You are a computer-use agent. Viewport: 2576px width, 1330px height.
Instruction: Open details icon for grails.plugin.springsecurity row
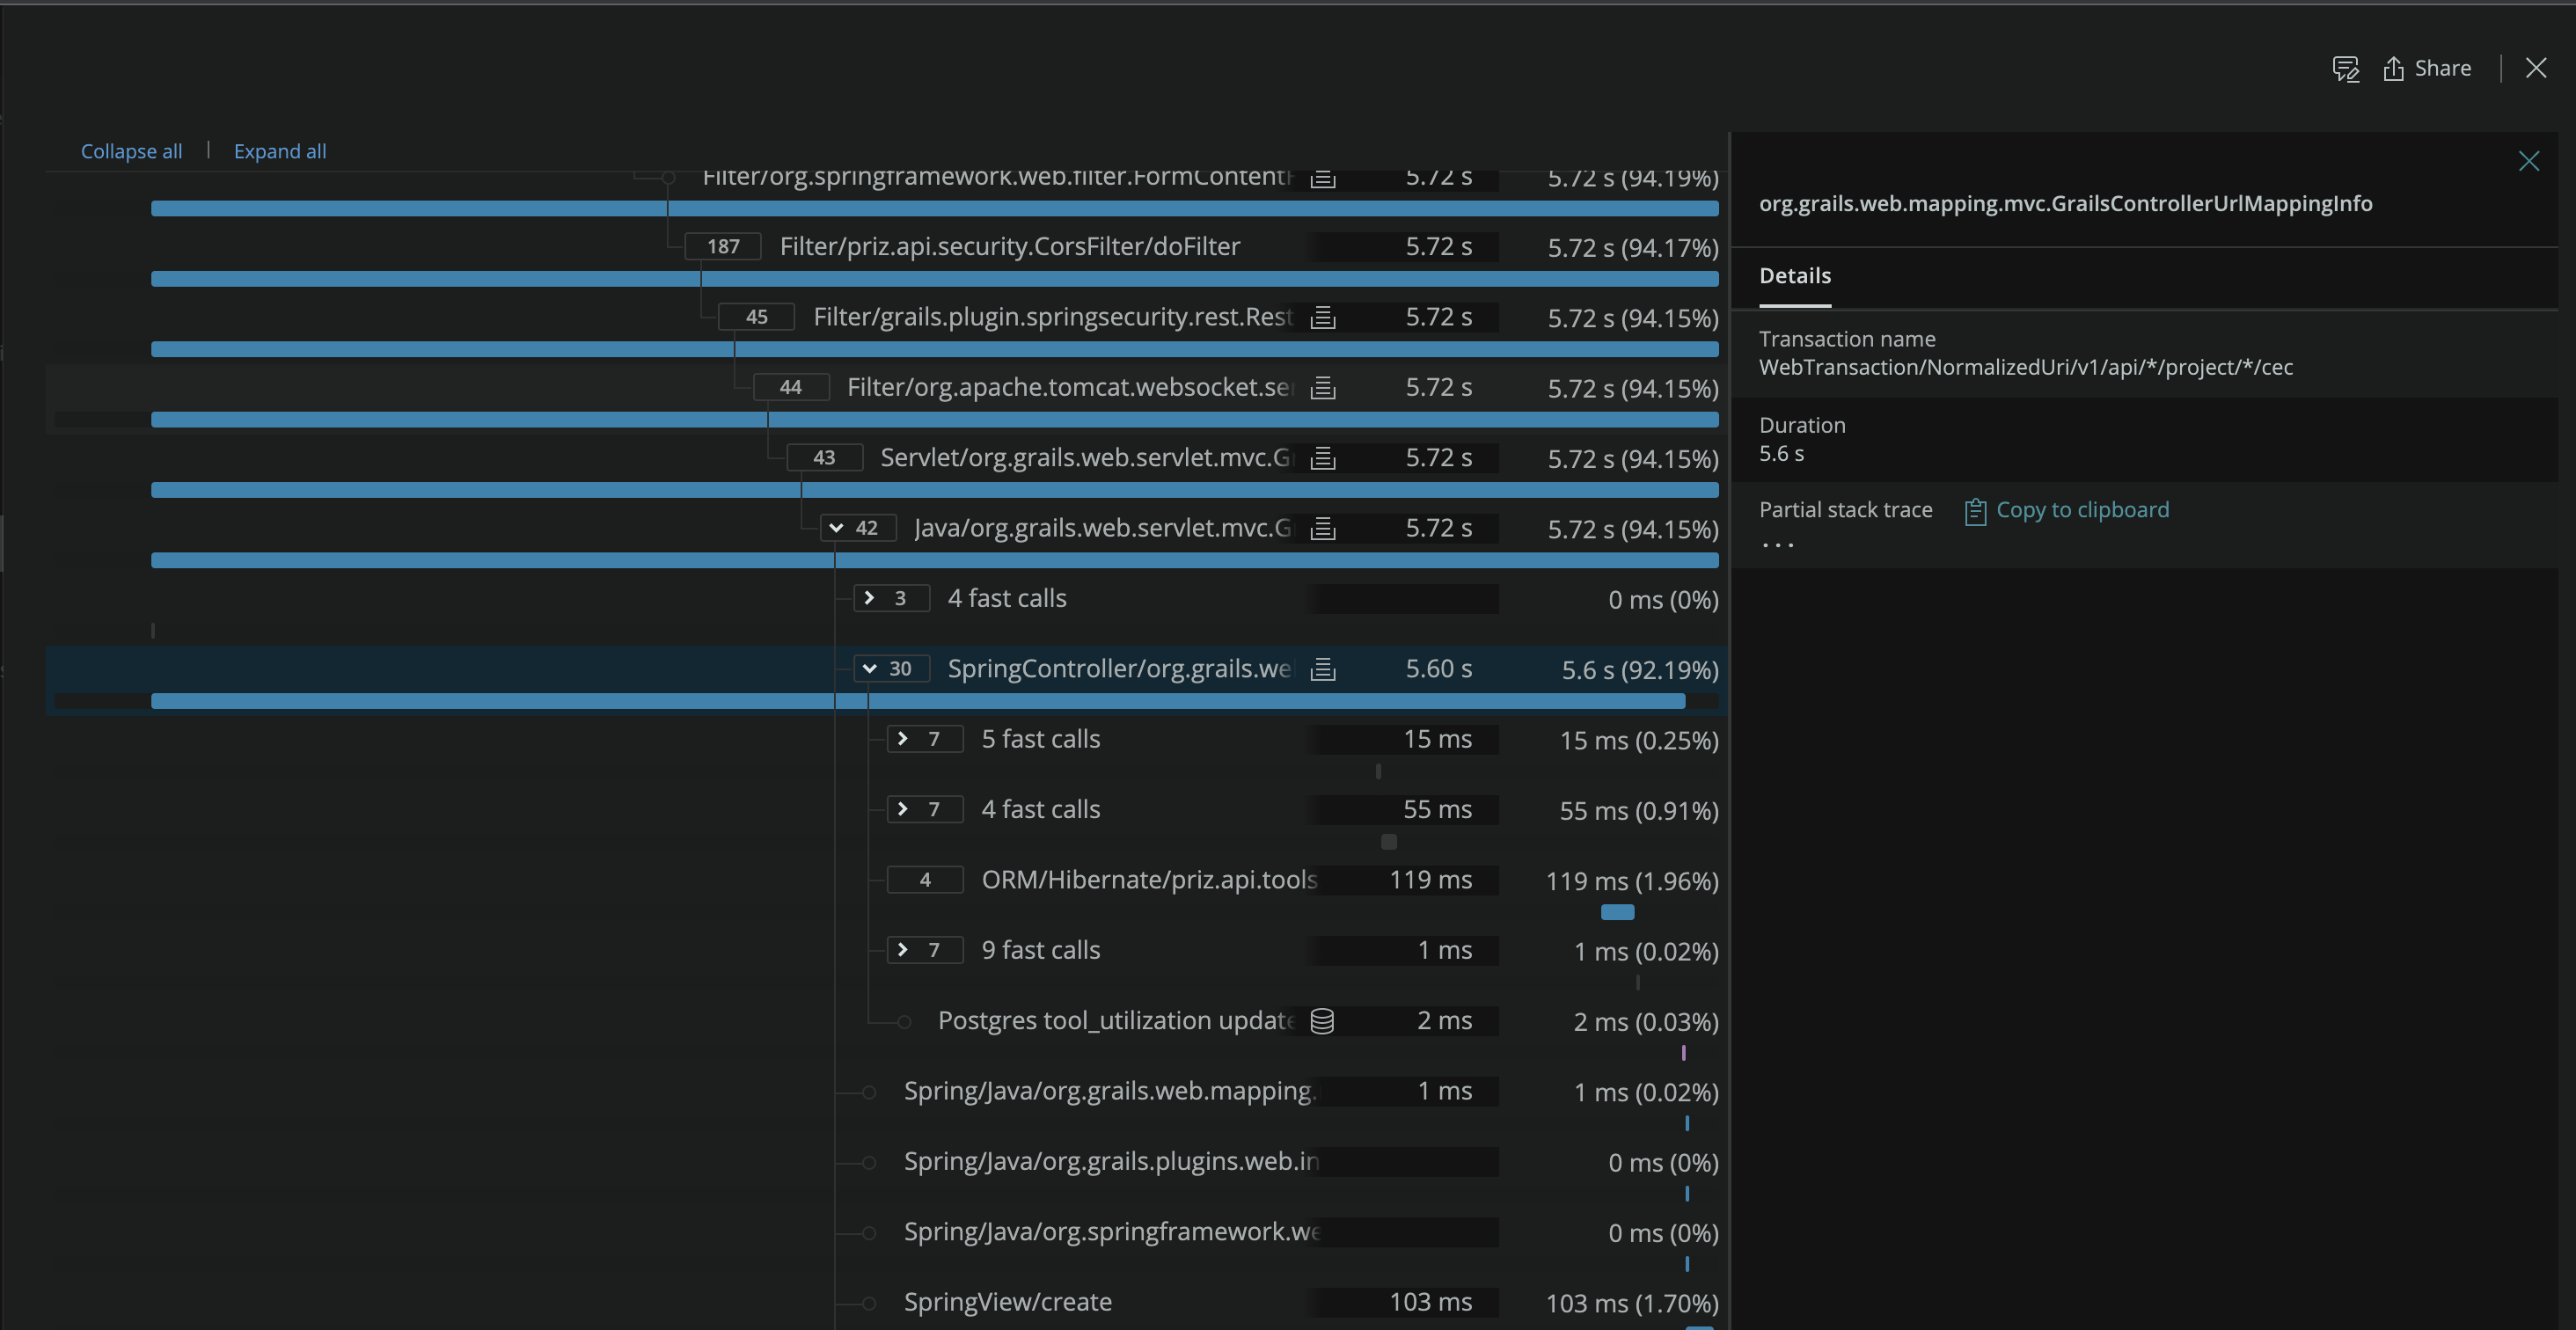[1323, 318]
